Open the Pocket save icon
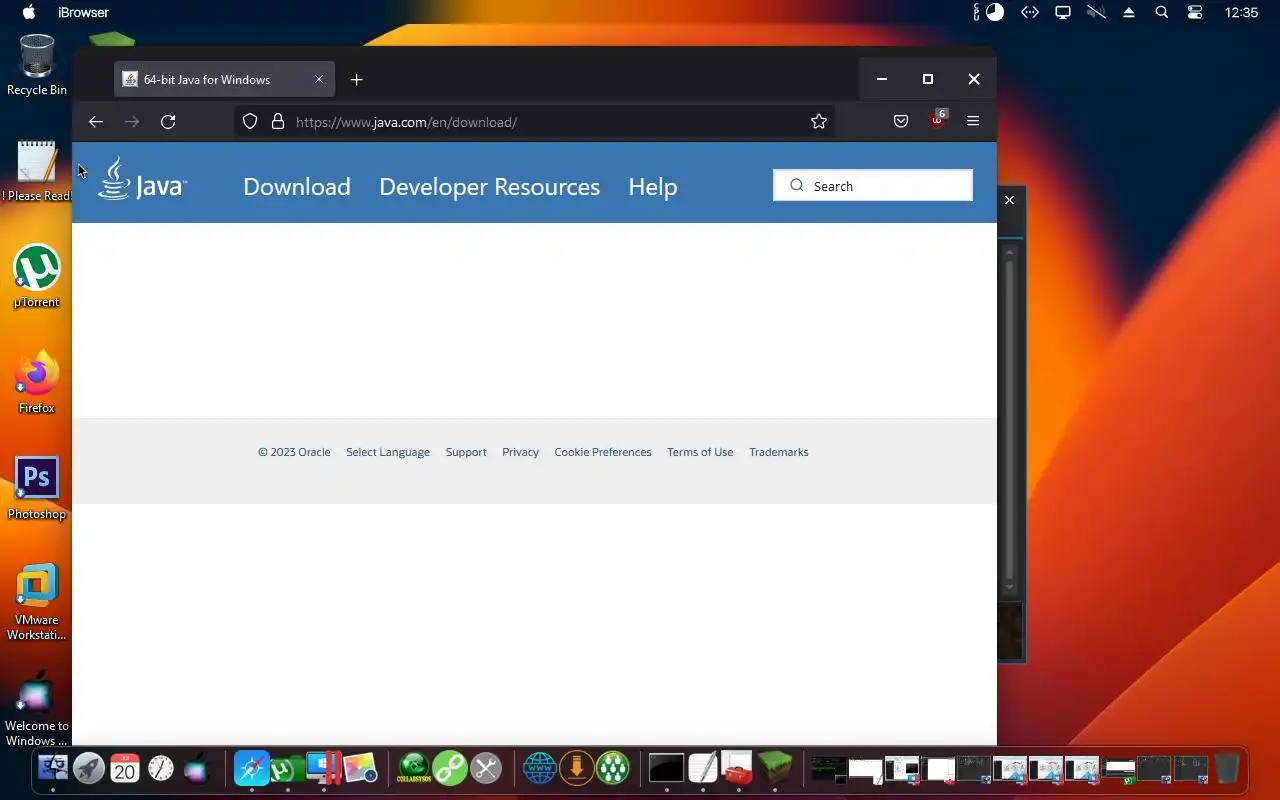Viewport: 1280px width, 800px height. point(901,122)
